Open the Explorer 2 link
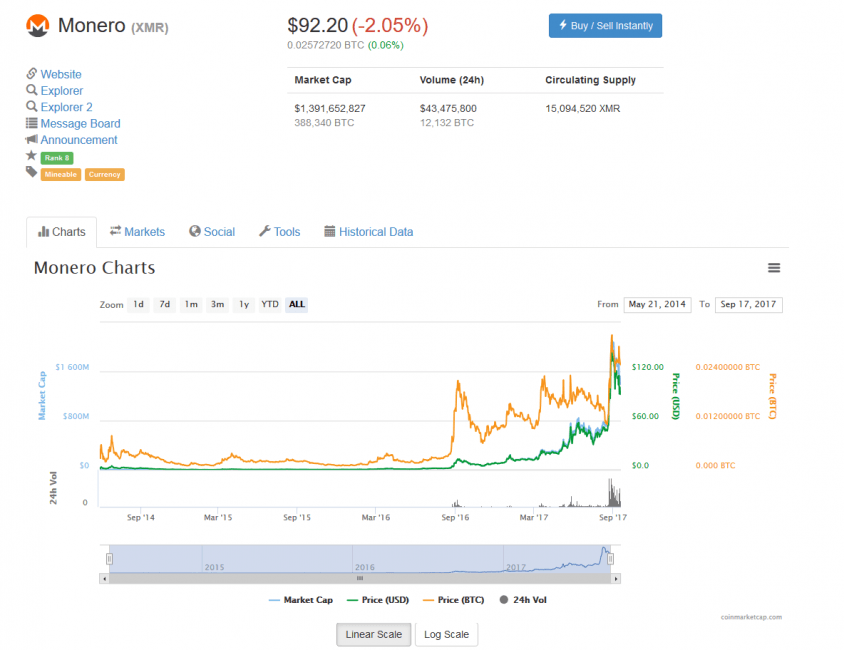 point(66,107)
